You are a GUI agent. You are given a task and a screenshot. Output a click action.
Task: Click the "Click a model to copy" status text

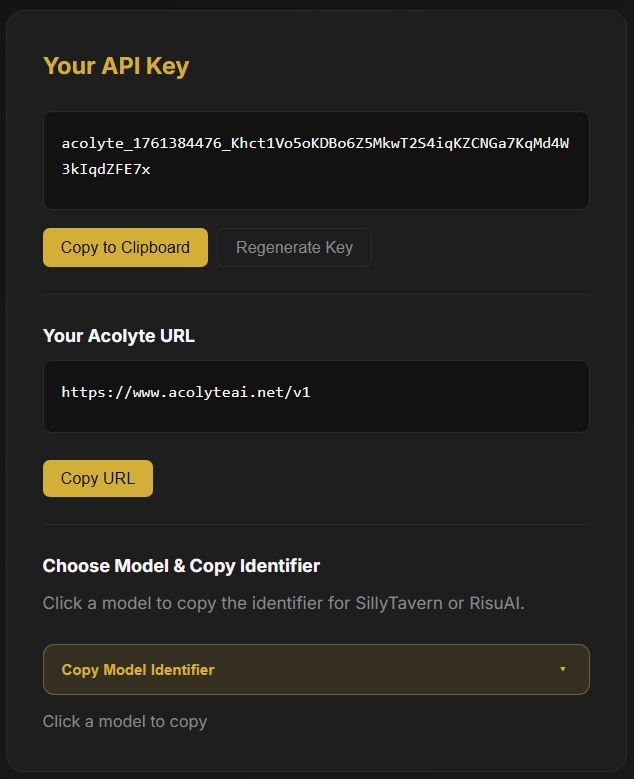point(125,721)
